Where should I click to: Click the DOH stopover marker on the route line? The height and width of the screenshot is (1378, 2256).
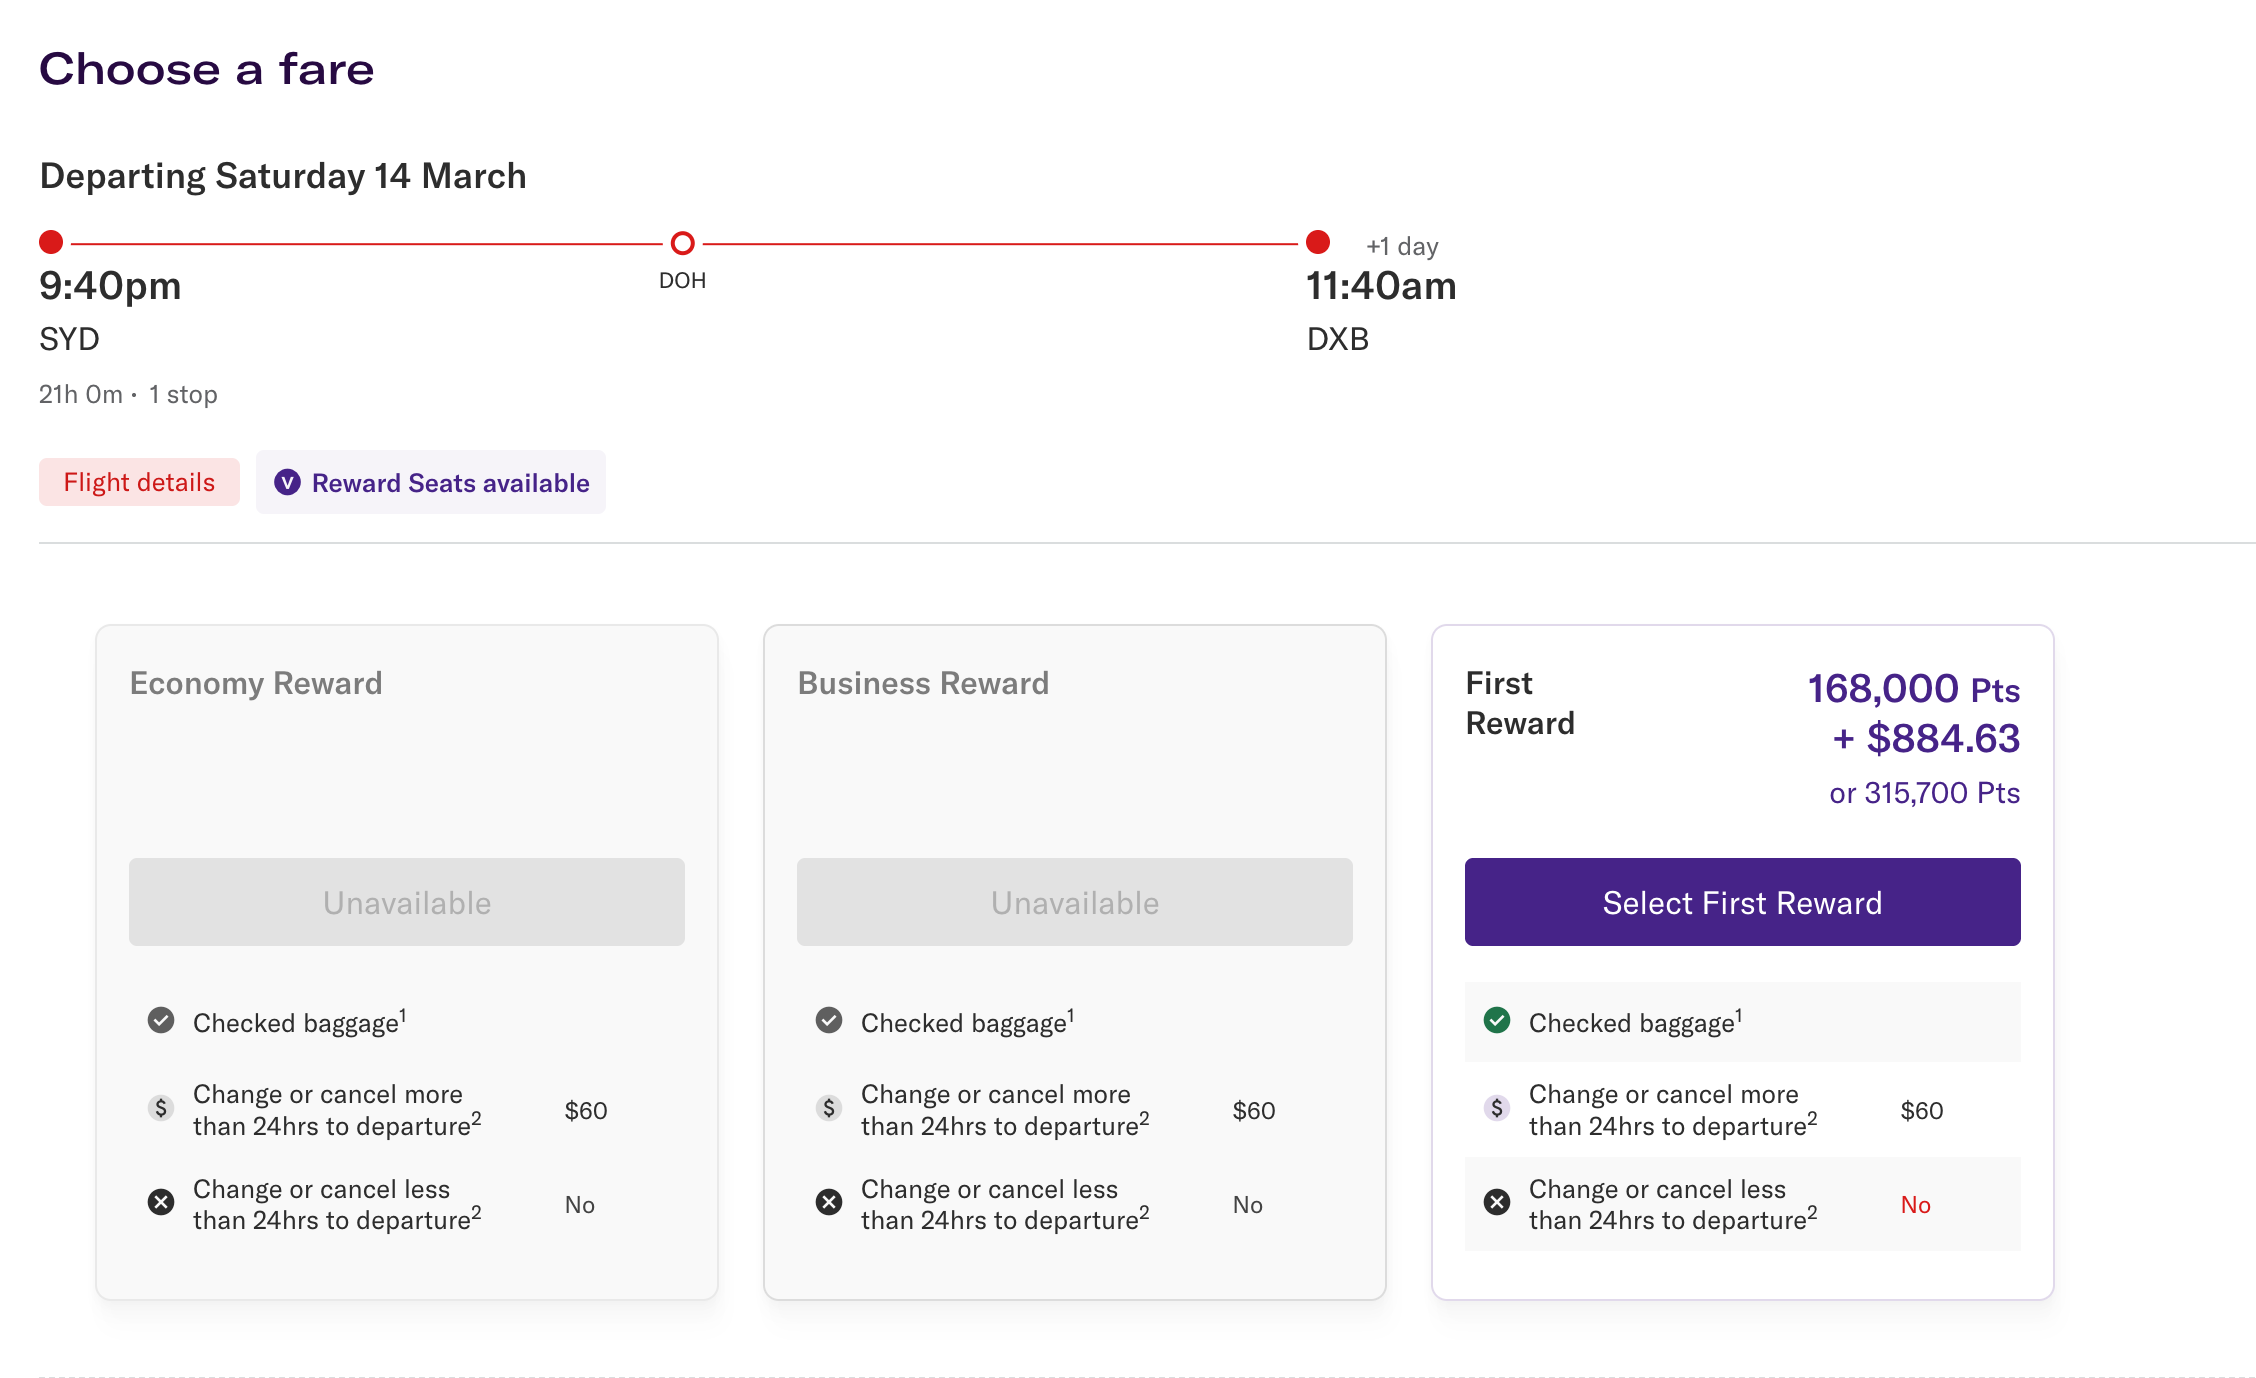(x=682, y=243)
